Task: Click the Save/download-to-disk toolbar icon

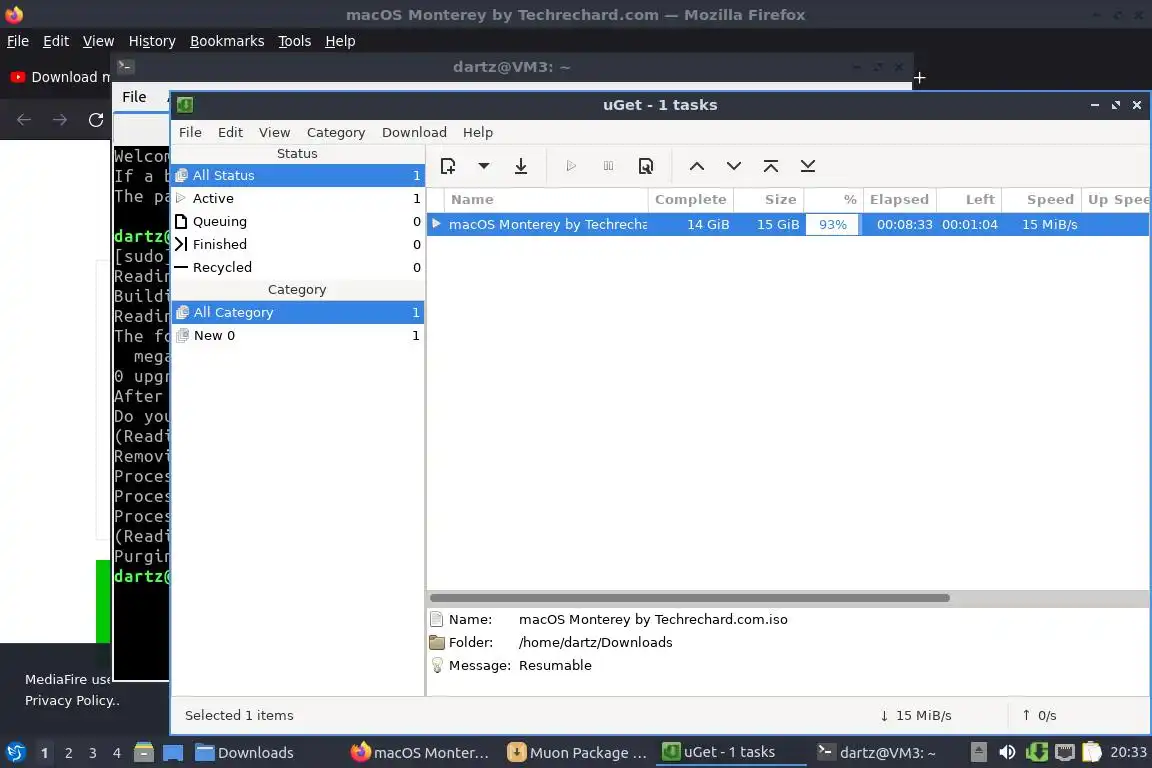Action: pyautogui.click(x=521, y=166)
